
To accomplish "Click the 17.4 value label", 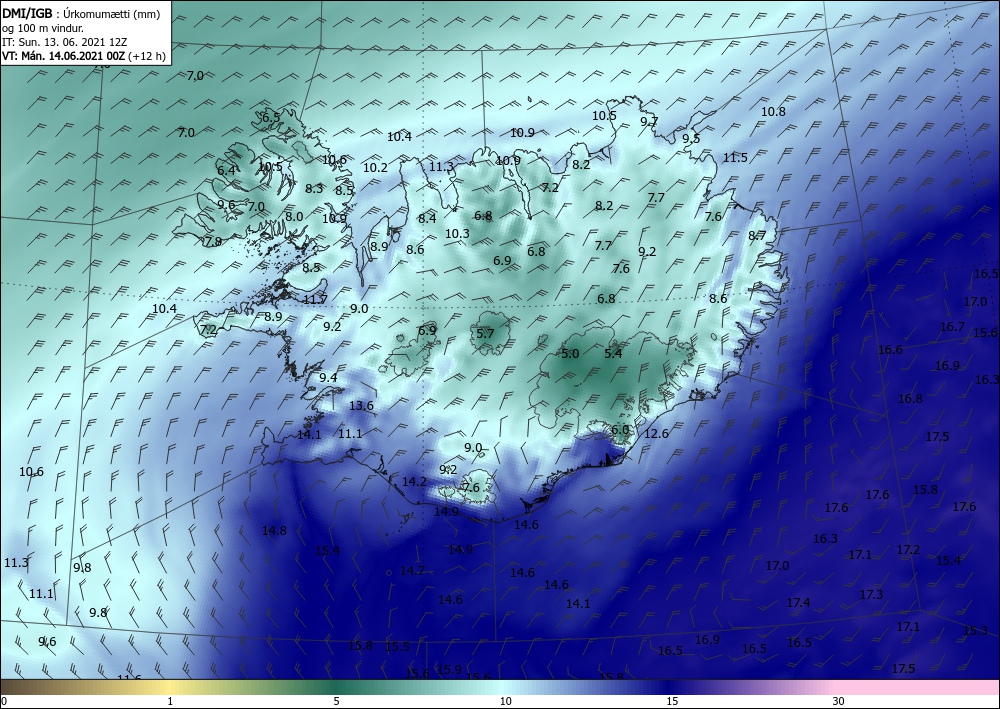I will [798, 603].
